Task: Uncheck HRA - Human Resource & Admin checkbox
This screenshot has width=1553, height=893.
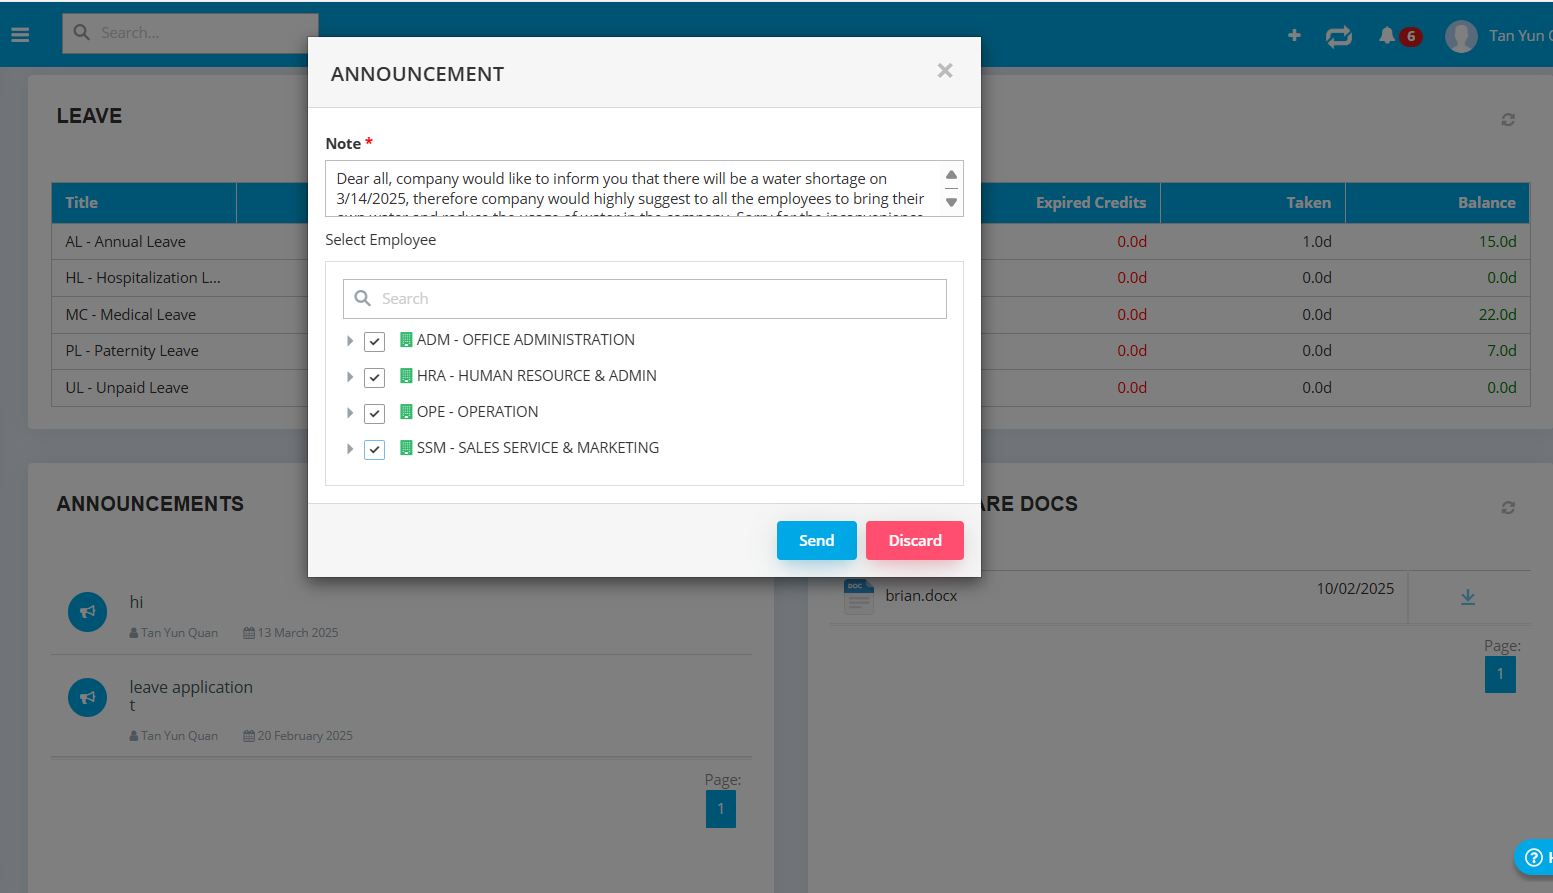Action: point(374,377)
